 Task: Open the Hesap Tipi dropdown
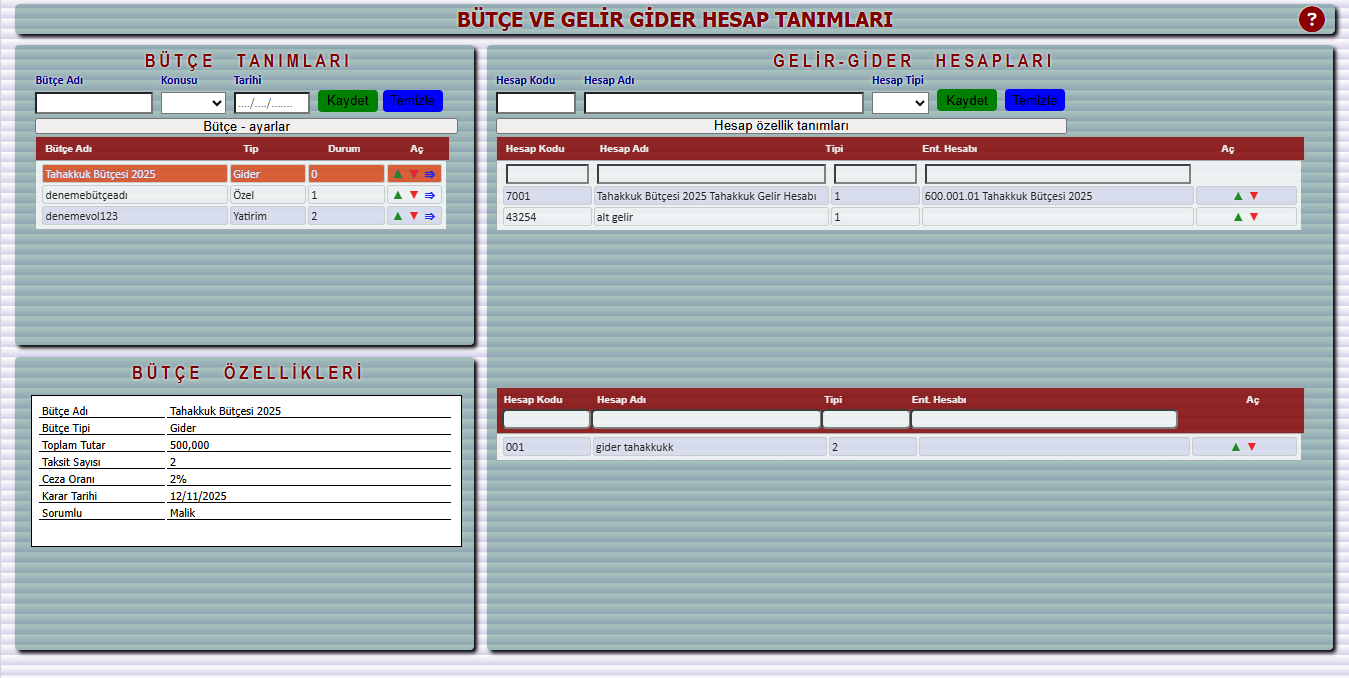900,102
